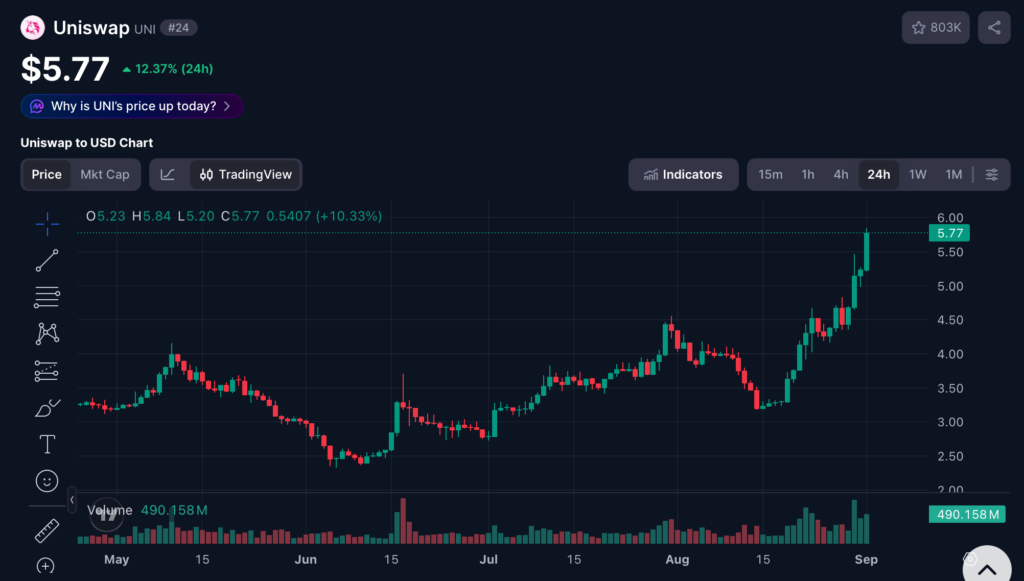Open the Fibonacci horizontal lines tool
This screenshot has width=1024, height=581.
click(x=47, y=297)
